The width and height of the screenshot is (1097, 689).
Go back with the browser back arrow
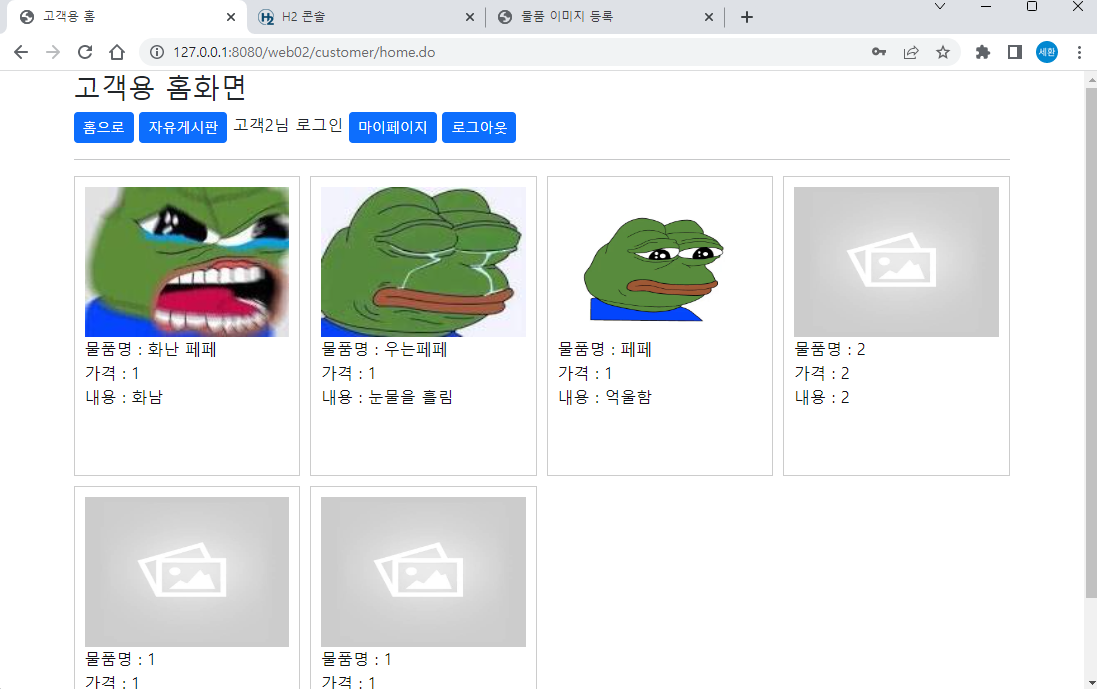click(x=21, y=52)
